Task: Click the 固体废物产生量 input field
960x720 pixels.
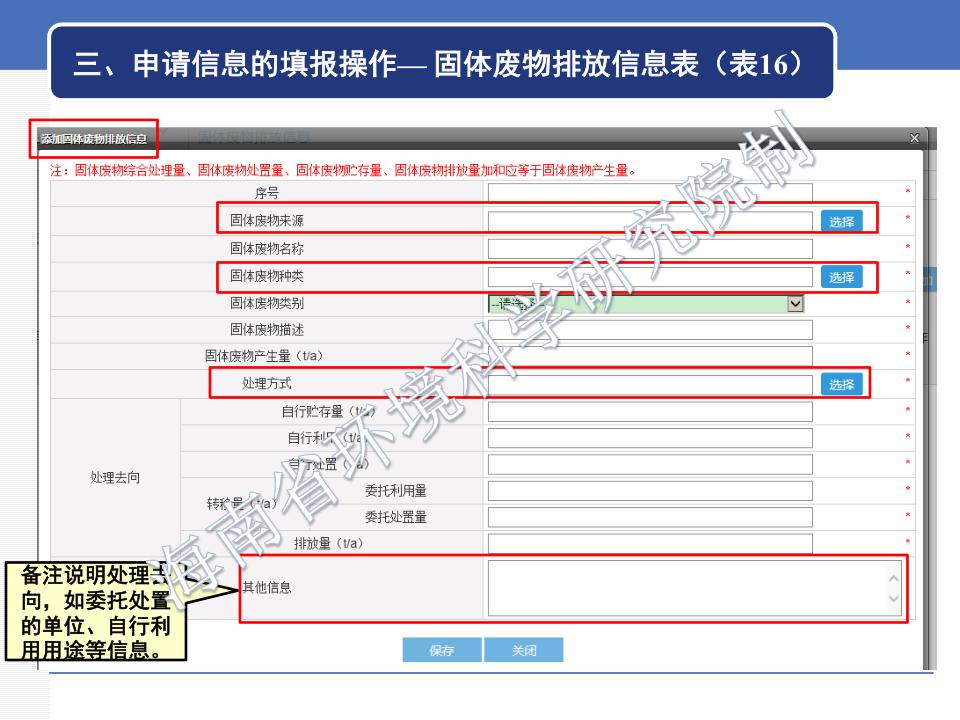Action: tap(650, 356)
